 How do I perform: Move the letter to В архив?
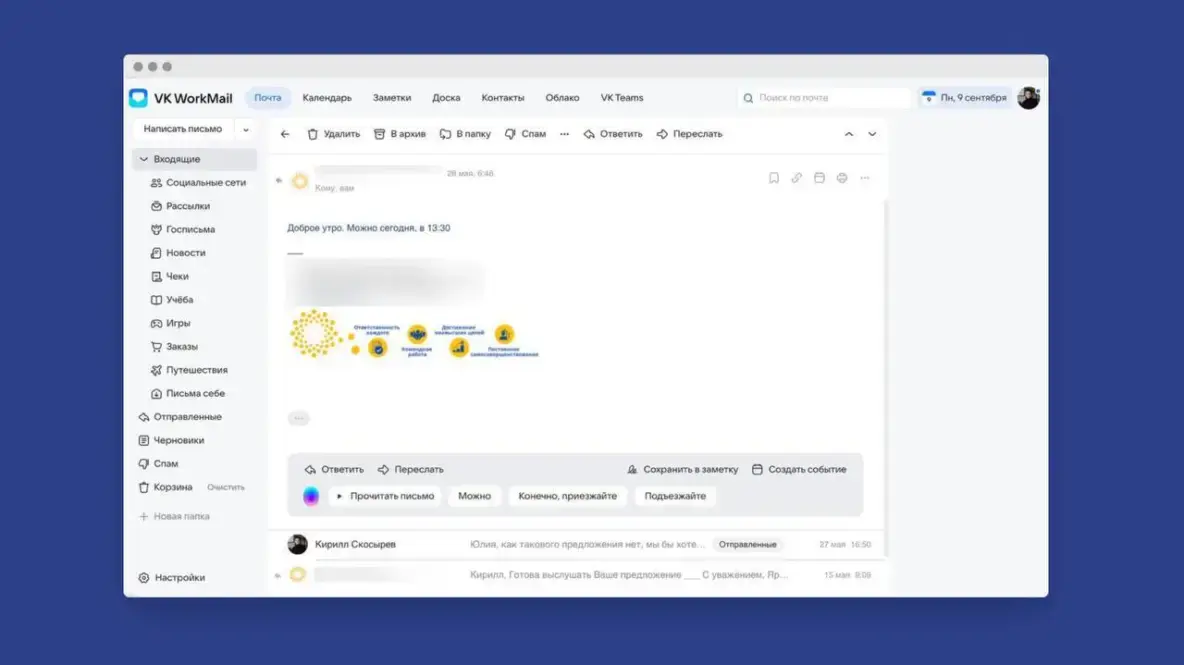tap(399, 134)
